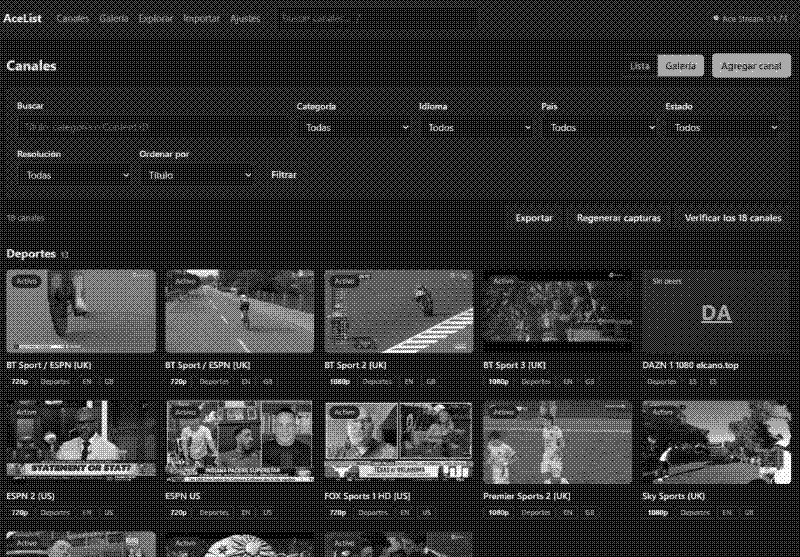Open the Idioma dropdown

(x=476, y=128)
